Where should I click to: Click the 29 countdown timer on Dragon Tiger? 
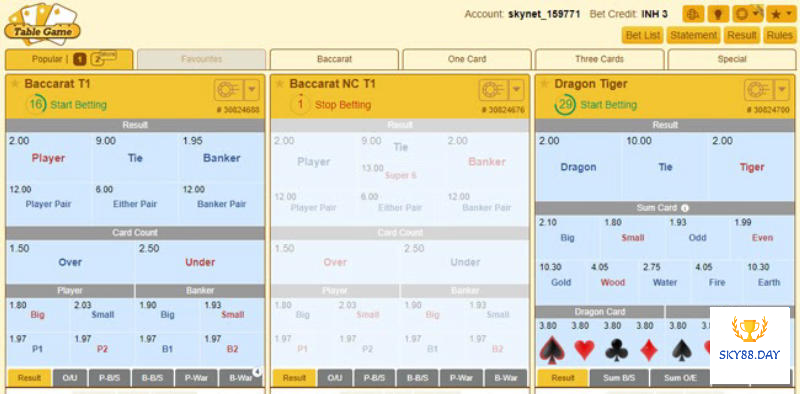565,105
